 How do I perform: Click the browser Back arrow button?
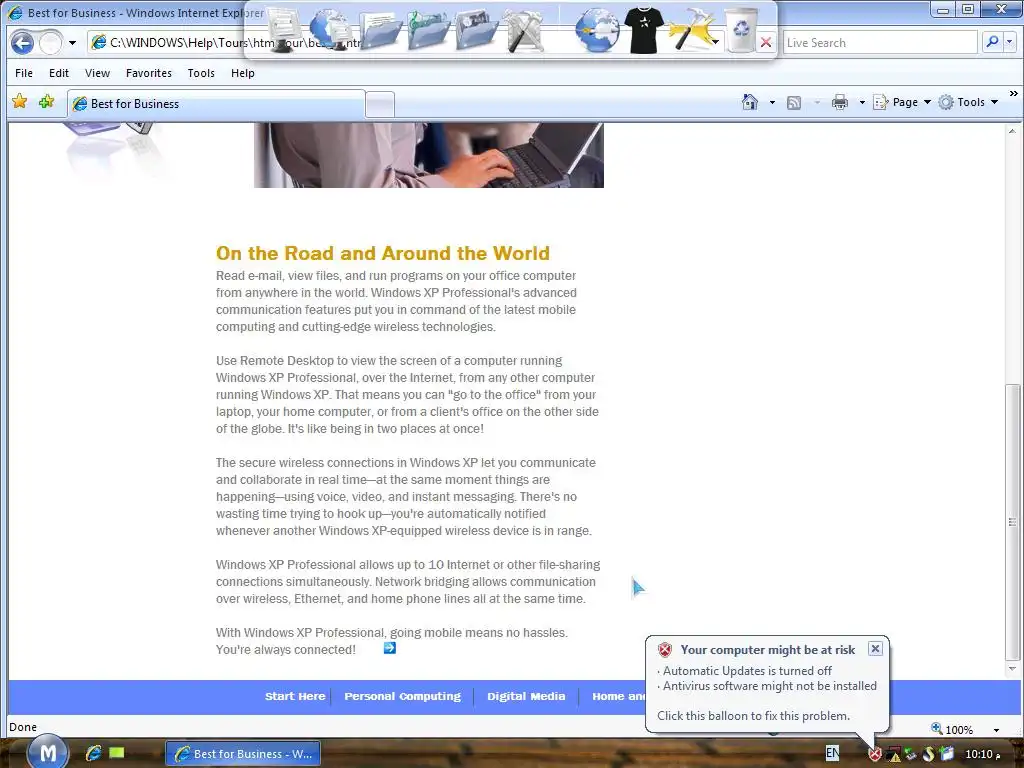pyautogui.click(x=22, y=43)
